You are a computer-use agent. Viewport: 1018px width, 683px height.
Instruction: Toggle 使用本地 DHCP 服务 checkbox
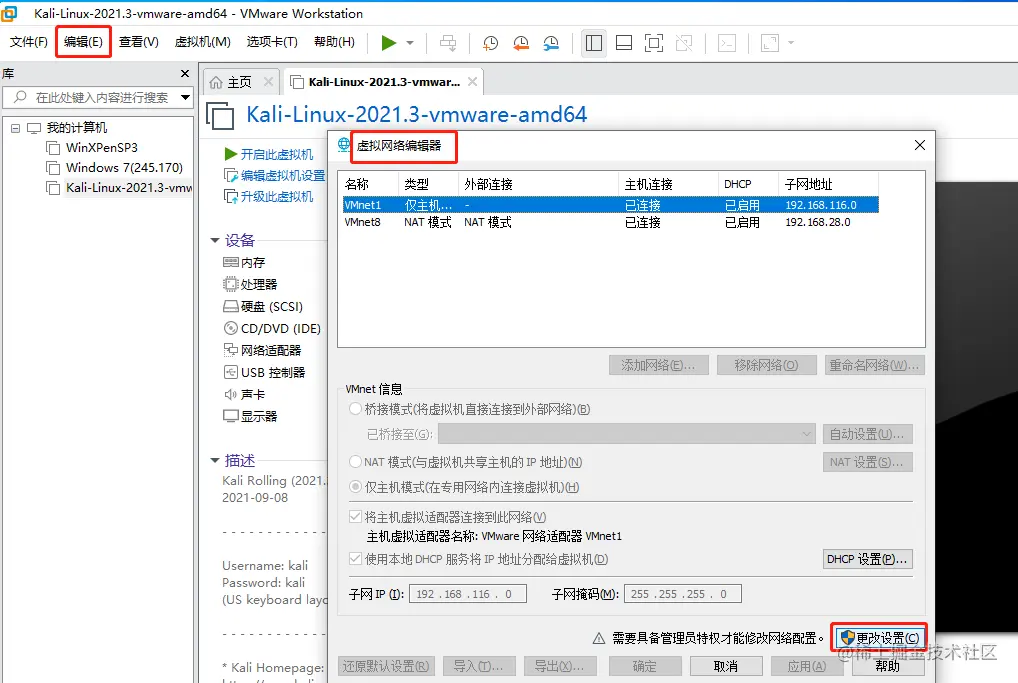355,558
